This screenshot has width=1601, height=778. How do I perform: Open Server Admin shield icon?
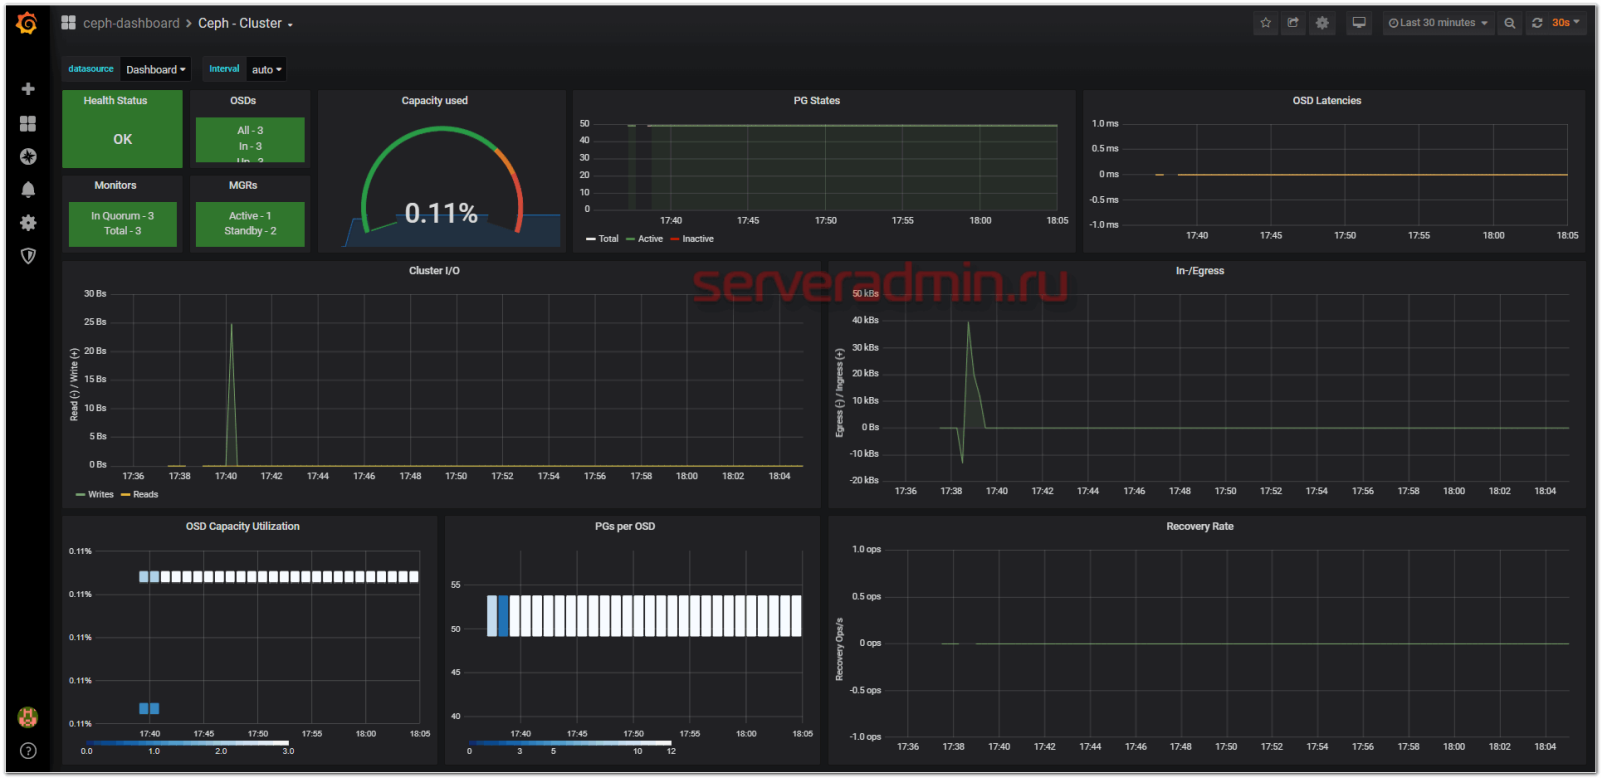[28, 256]
